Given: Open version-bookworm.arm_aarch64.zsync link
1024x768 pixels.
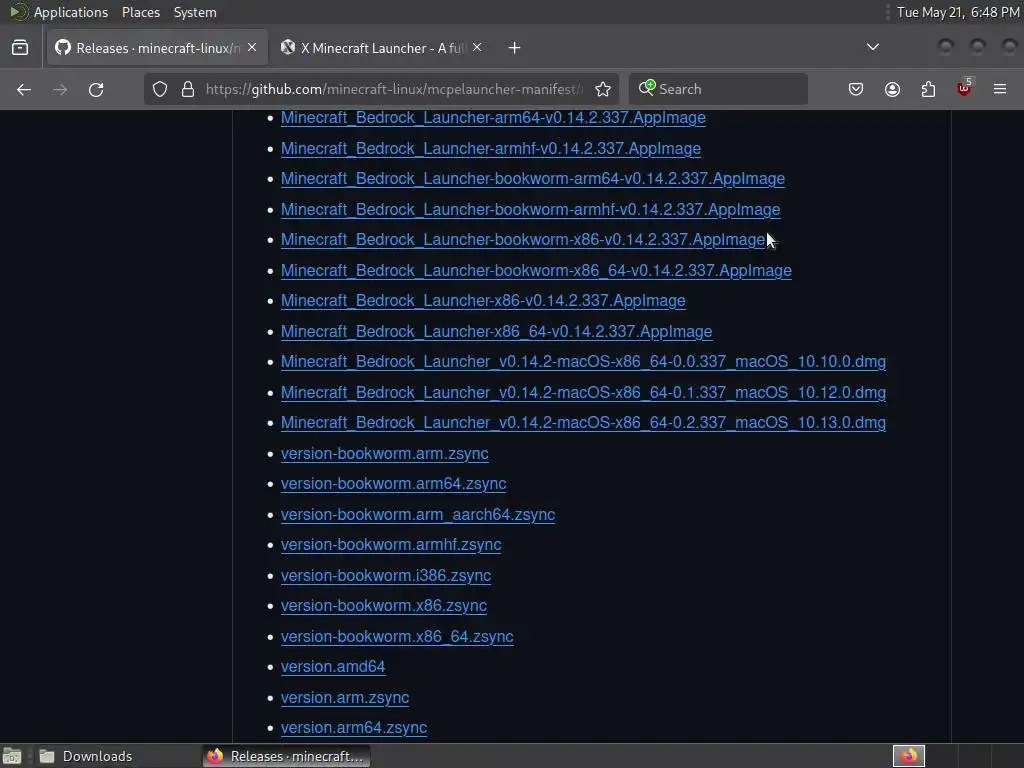Looking at the screenshot, I should coord(418,515).
